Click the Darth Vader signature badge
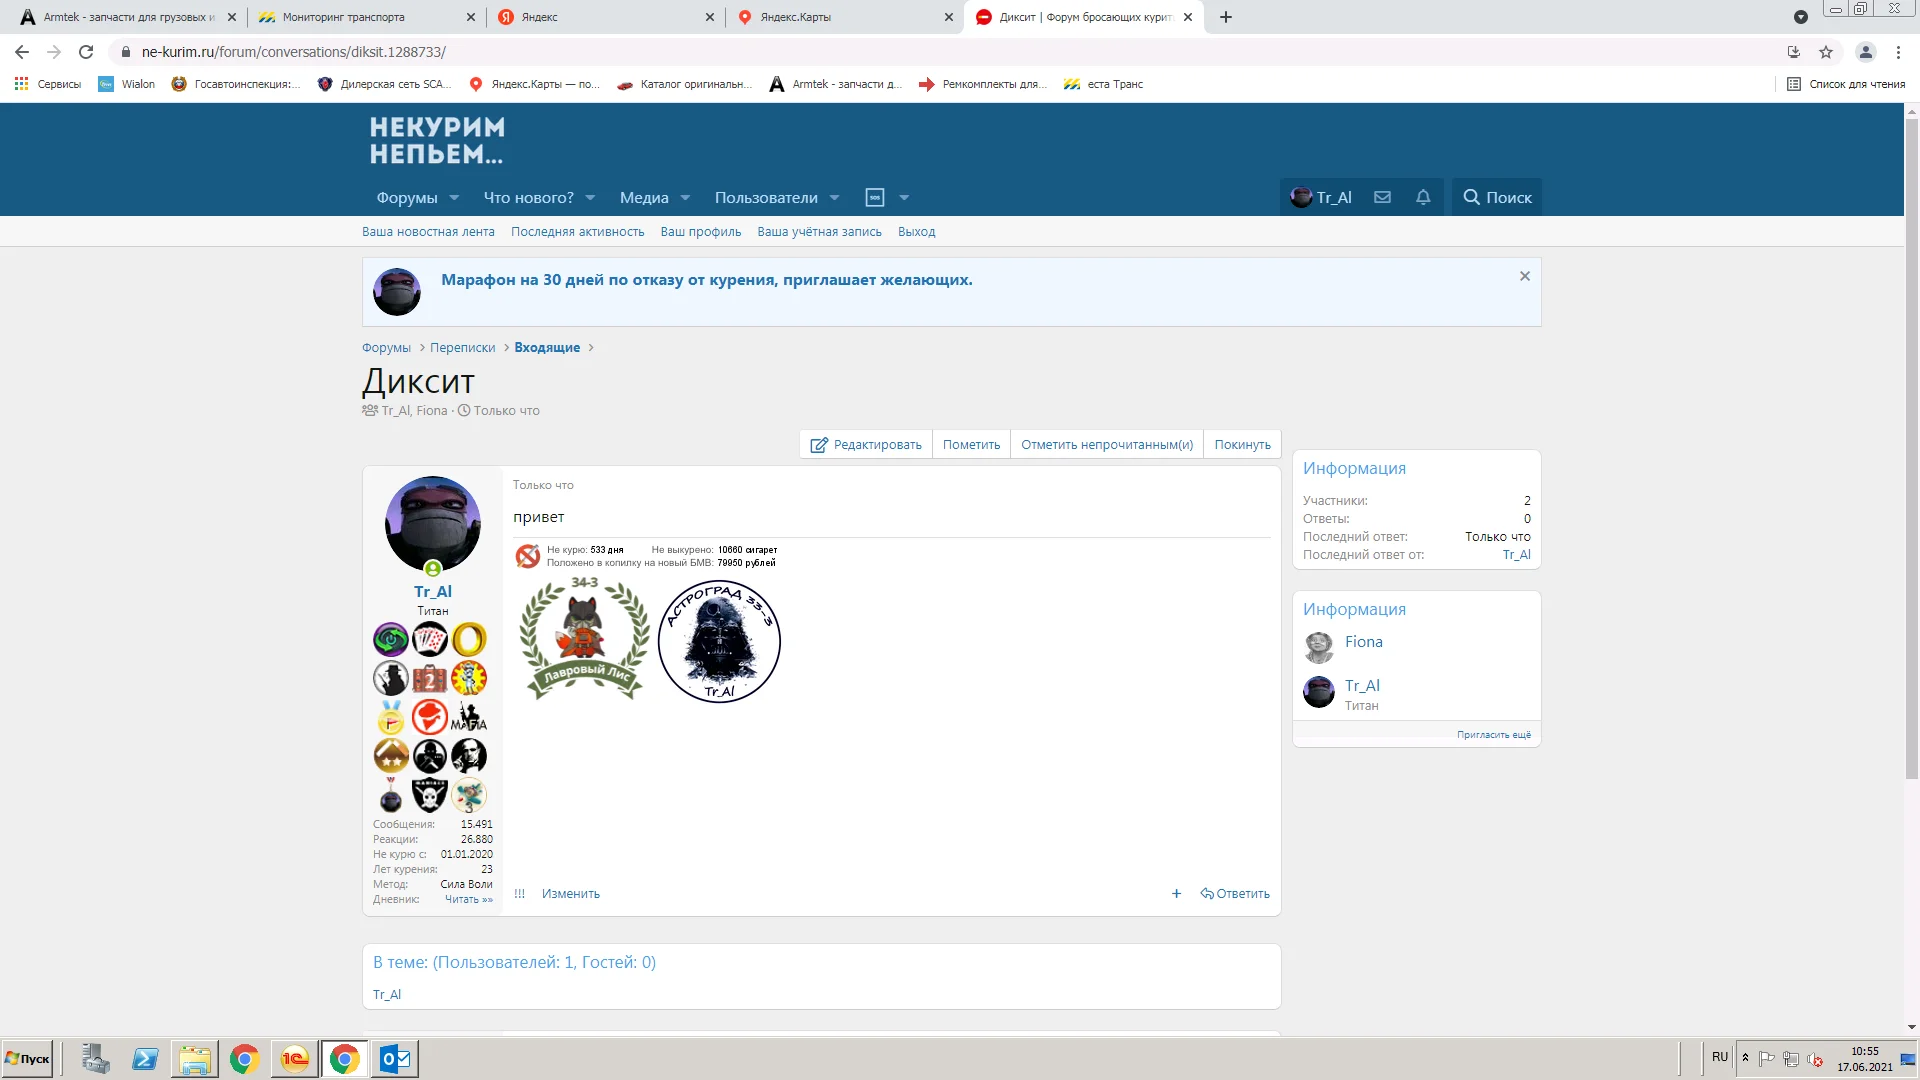 click(719, 642)
